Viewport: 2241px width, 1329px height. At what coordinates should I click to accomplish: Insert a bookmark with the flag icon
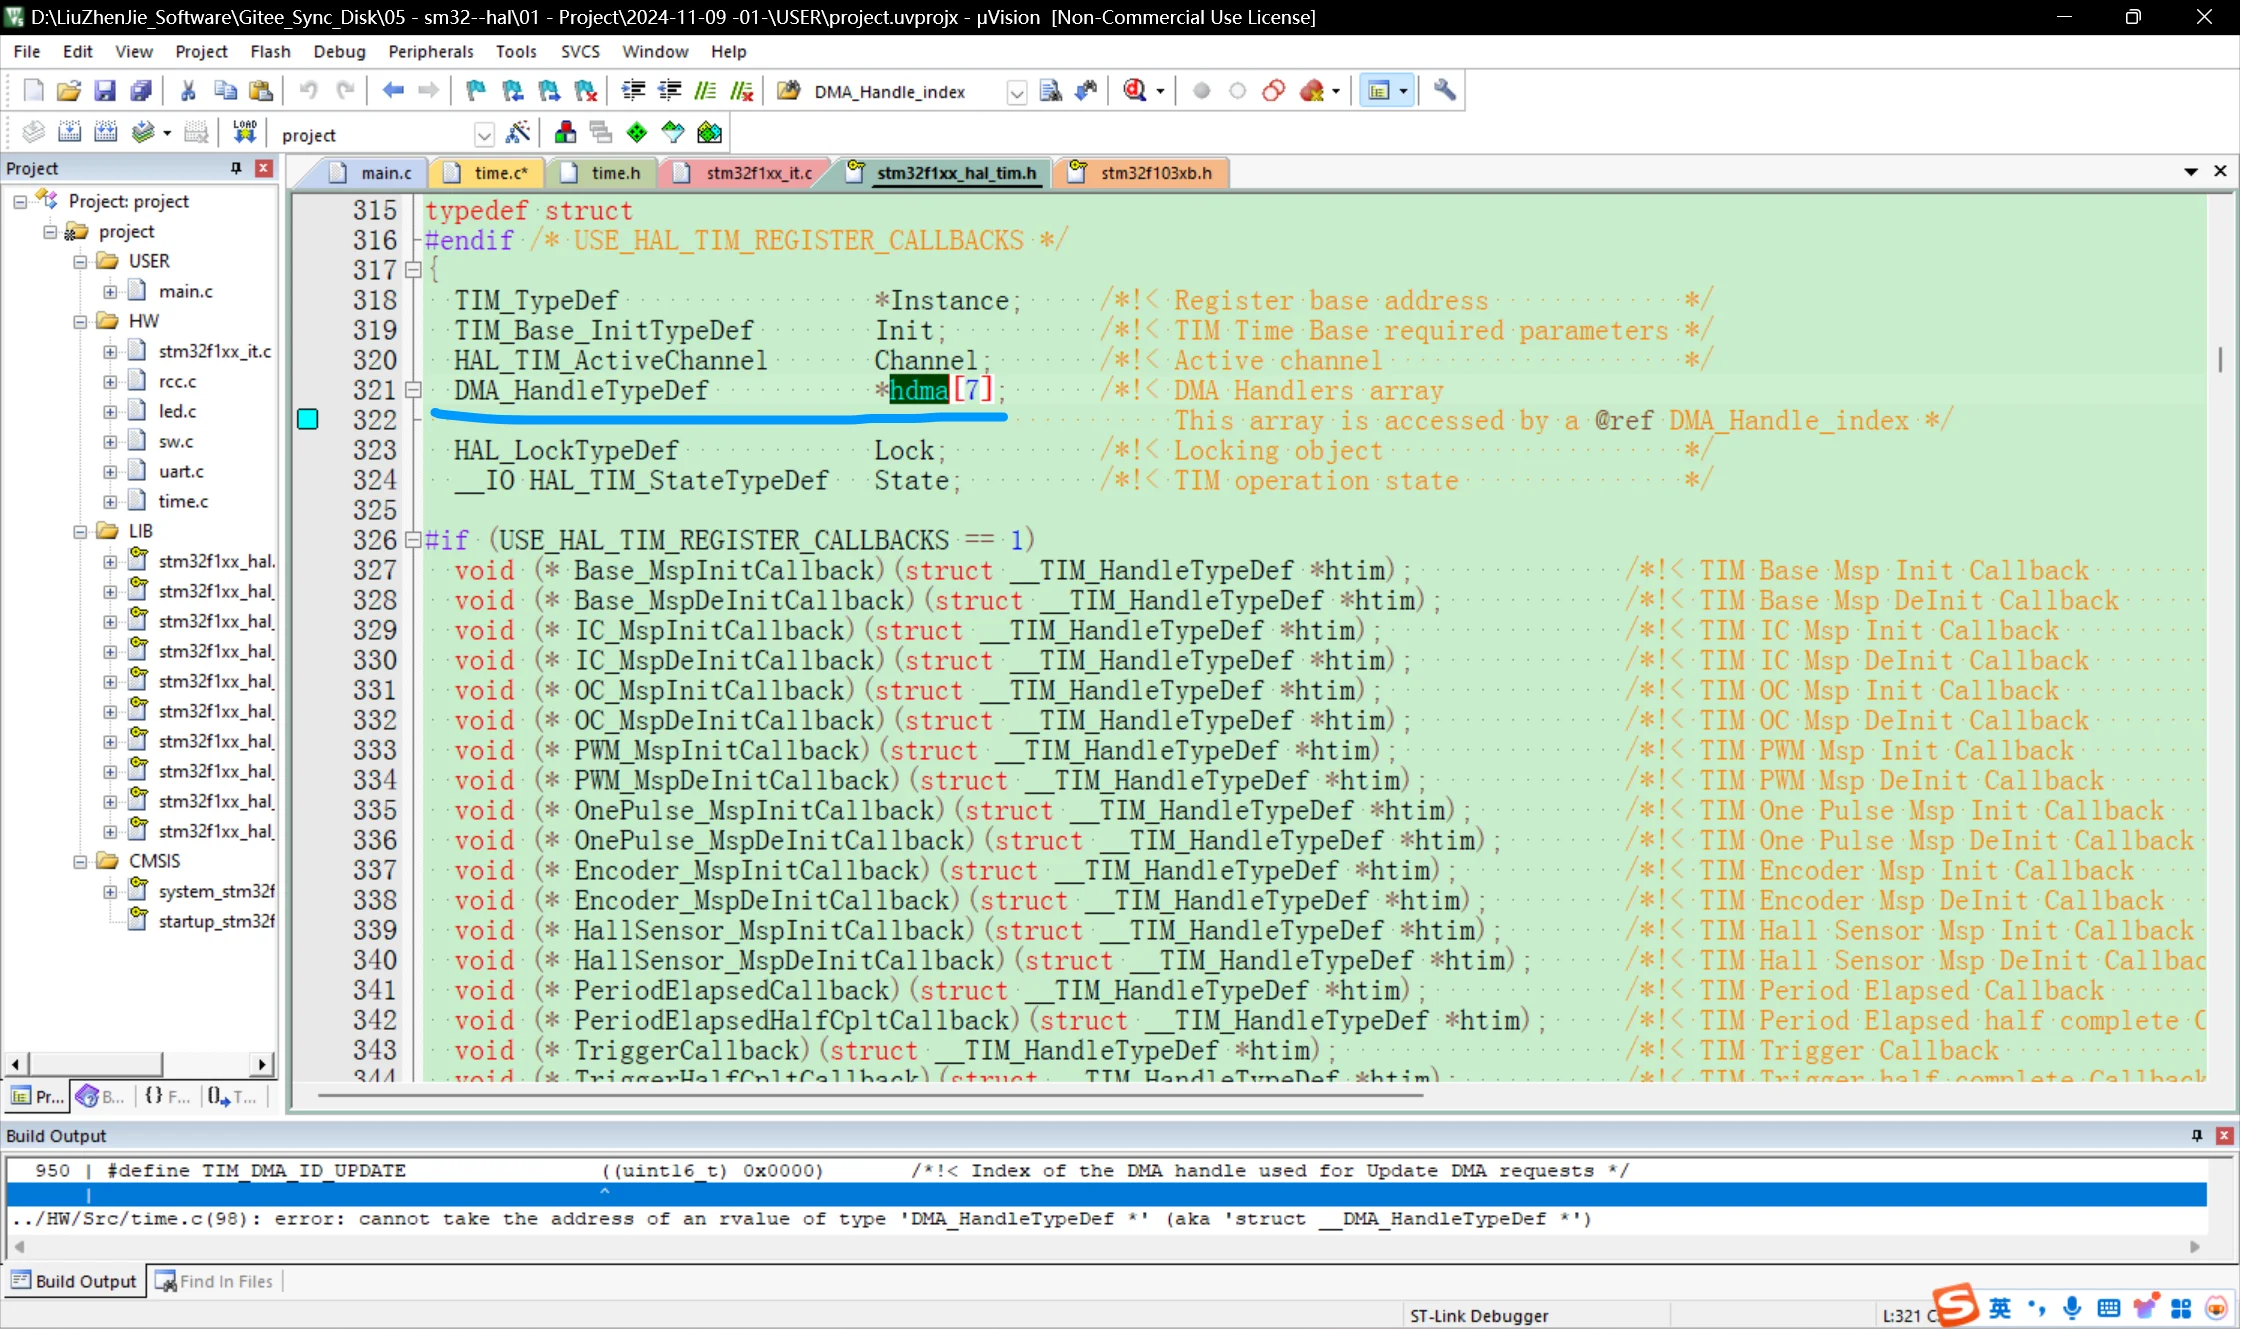pyautogui.click(x=476, y=91)
